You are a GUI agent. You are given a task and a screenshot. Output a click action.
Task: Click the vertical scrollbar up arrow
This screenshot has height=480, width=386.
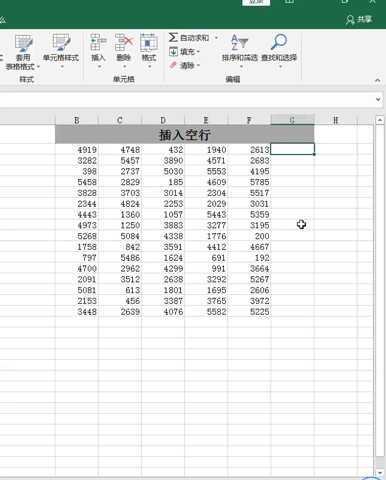[x=380, y=120]
